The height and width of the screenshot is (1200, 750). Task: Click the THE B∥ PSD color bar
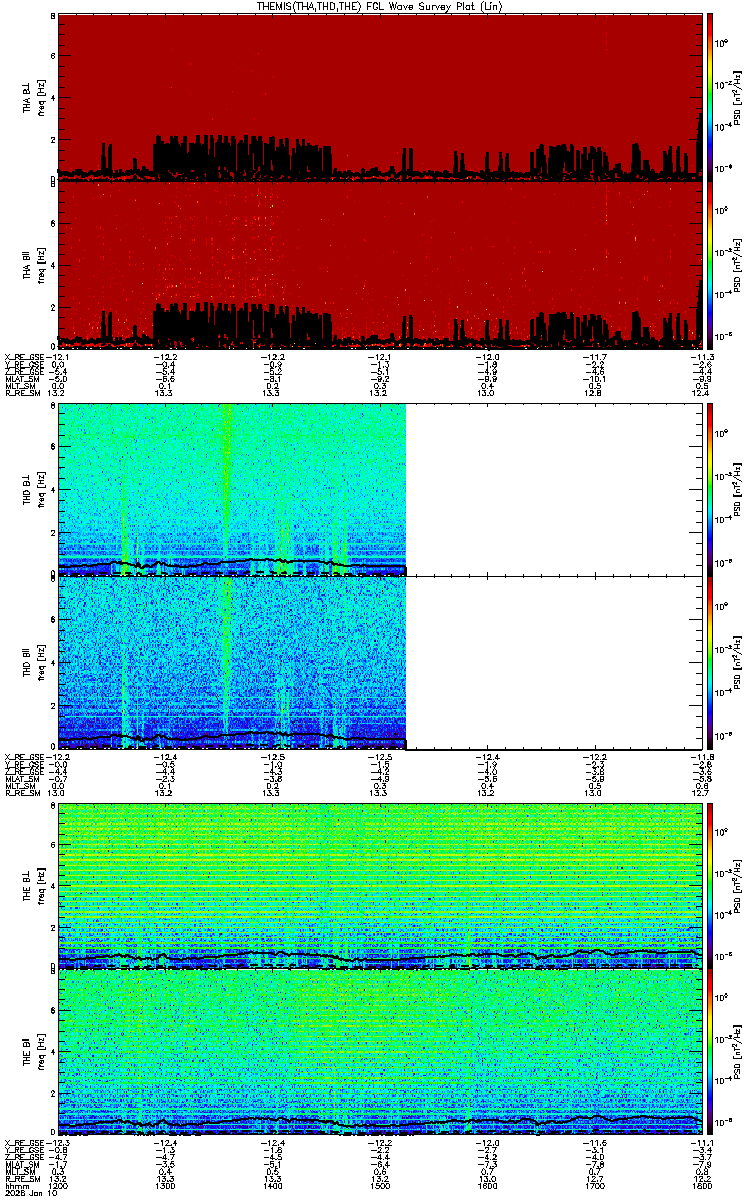[711, 1053]
